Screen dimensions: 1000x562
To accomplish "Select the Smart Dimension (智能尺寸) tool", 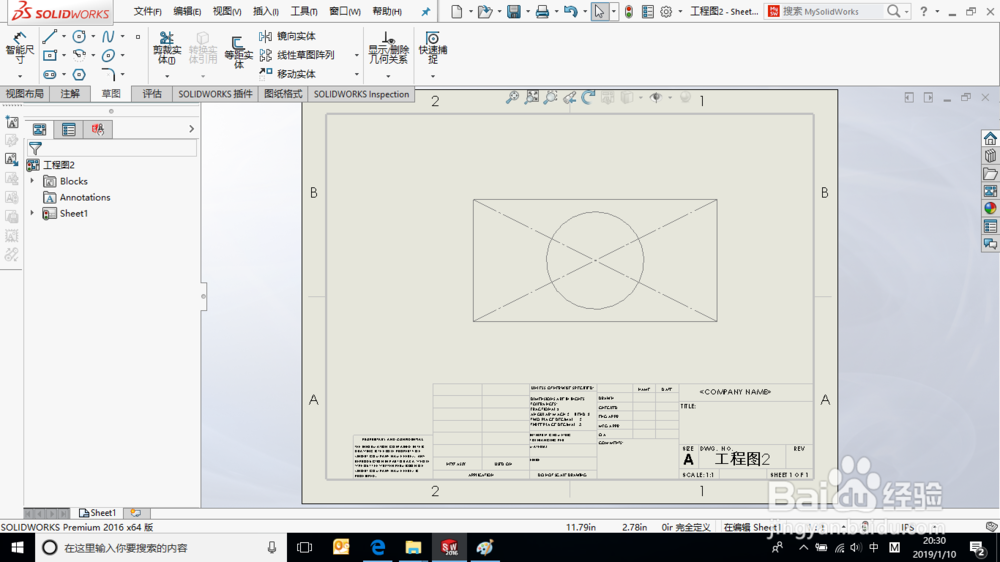I will (x=20, y=48).
